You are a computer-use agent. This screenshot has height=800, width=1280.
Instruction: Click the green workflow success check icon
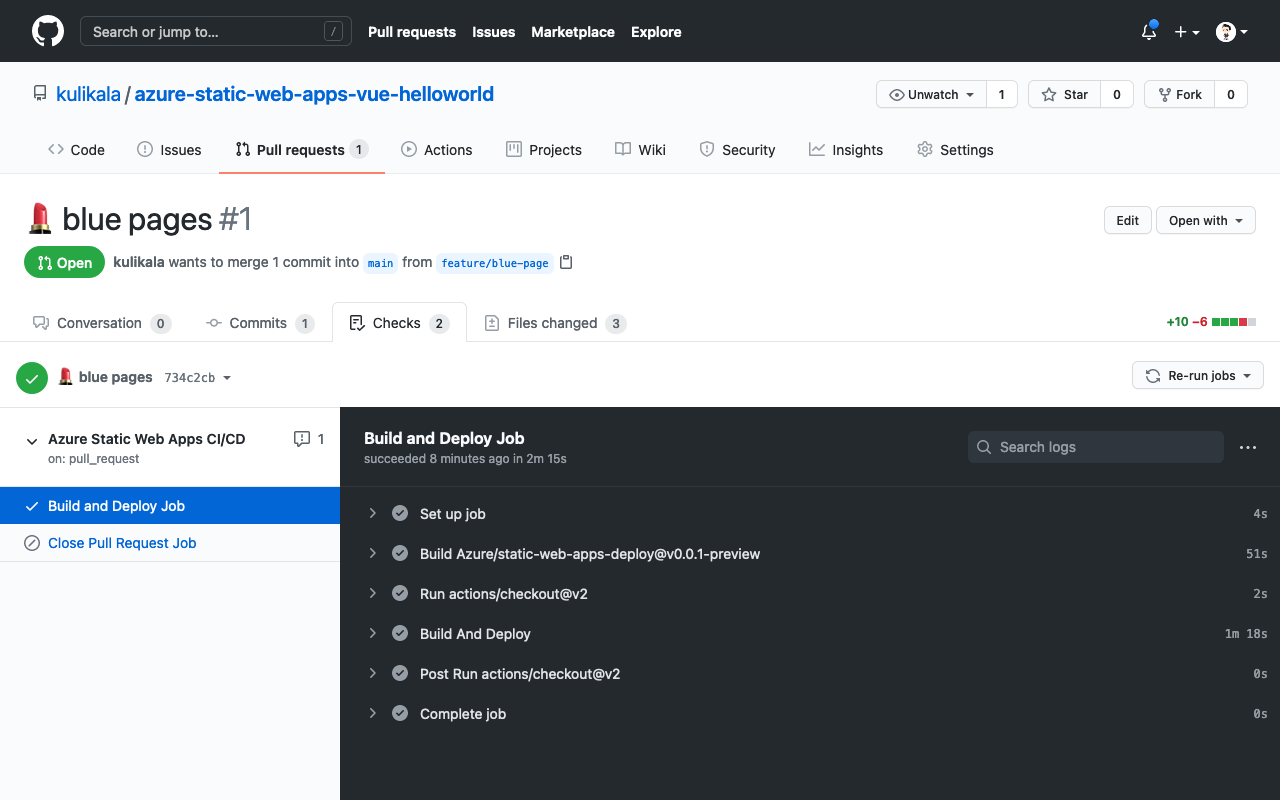(32, 377)
